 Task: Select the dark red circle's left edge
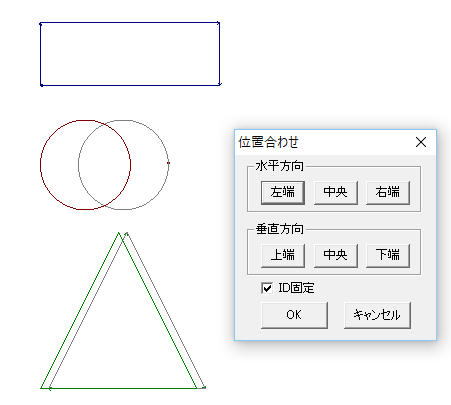click(x=41, y=165)
